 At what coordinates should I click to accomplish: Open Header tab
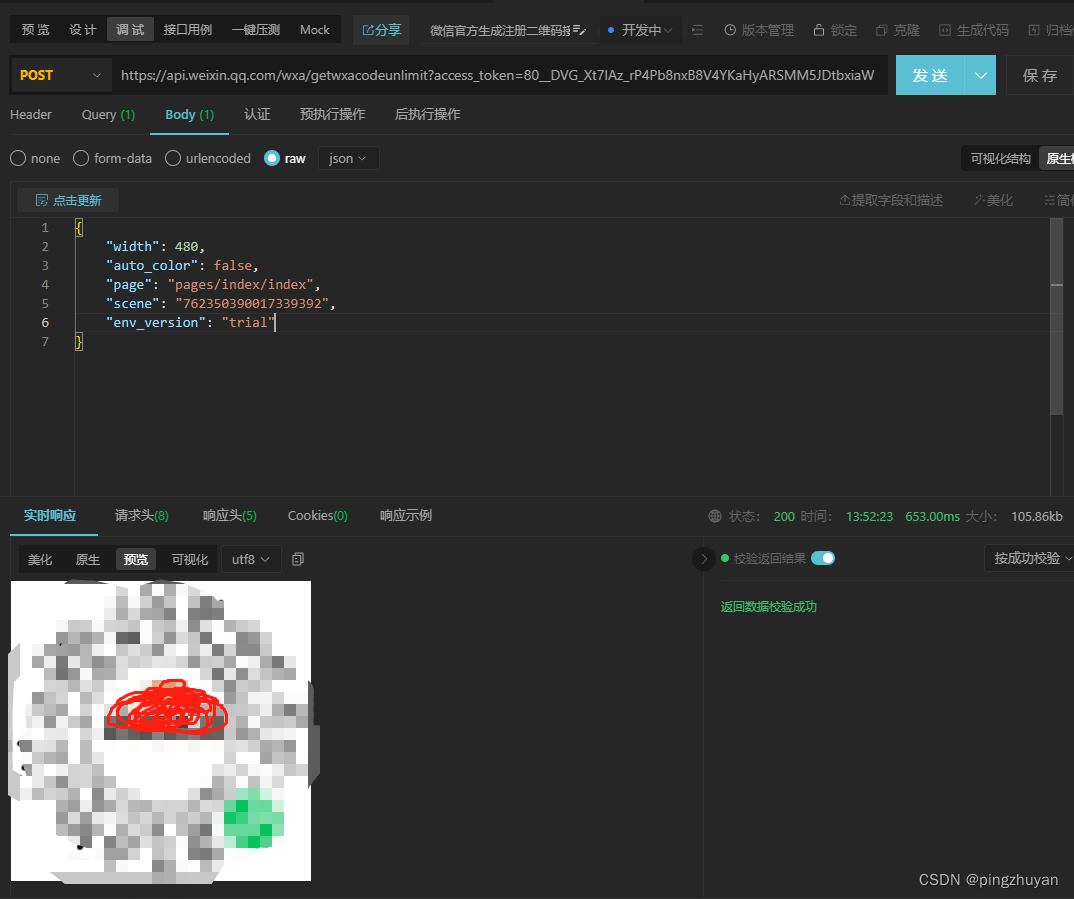point(31,114)
